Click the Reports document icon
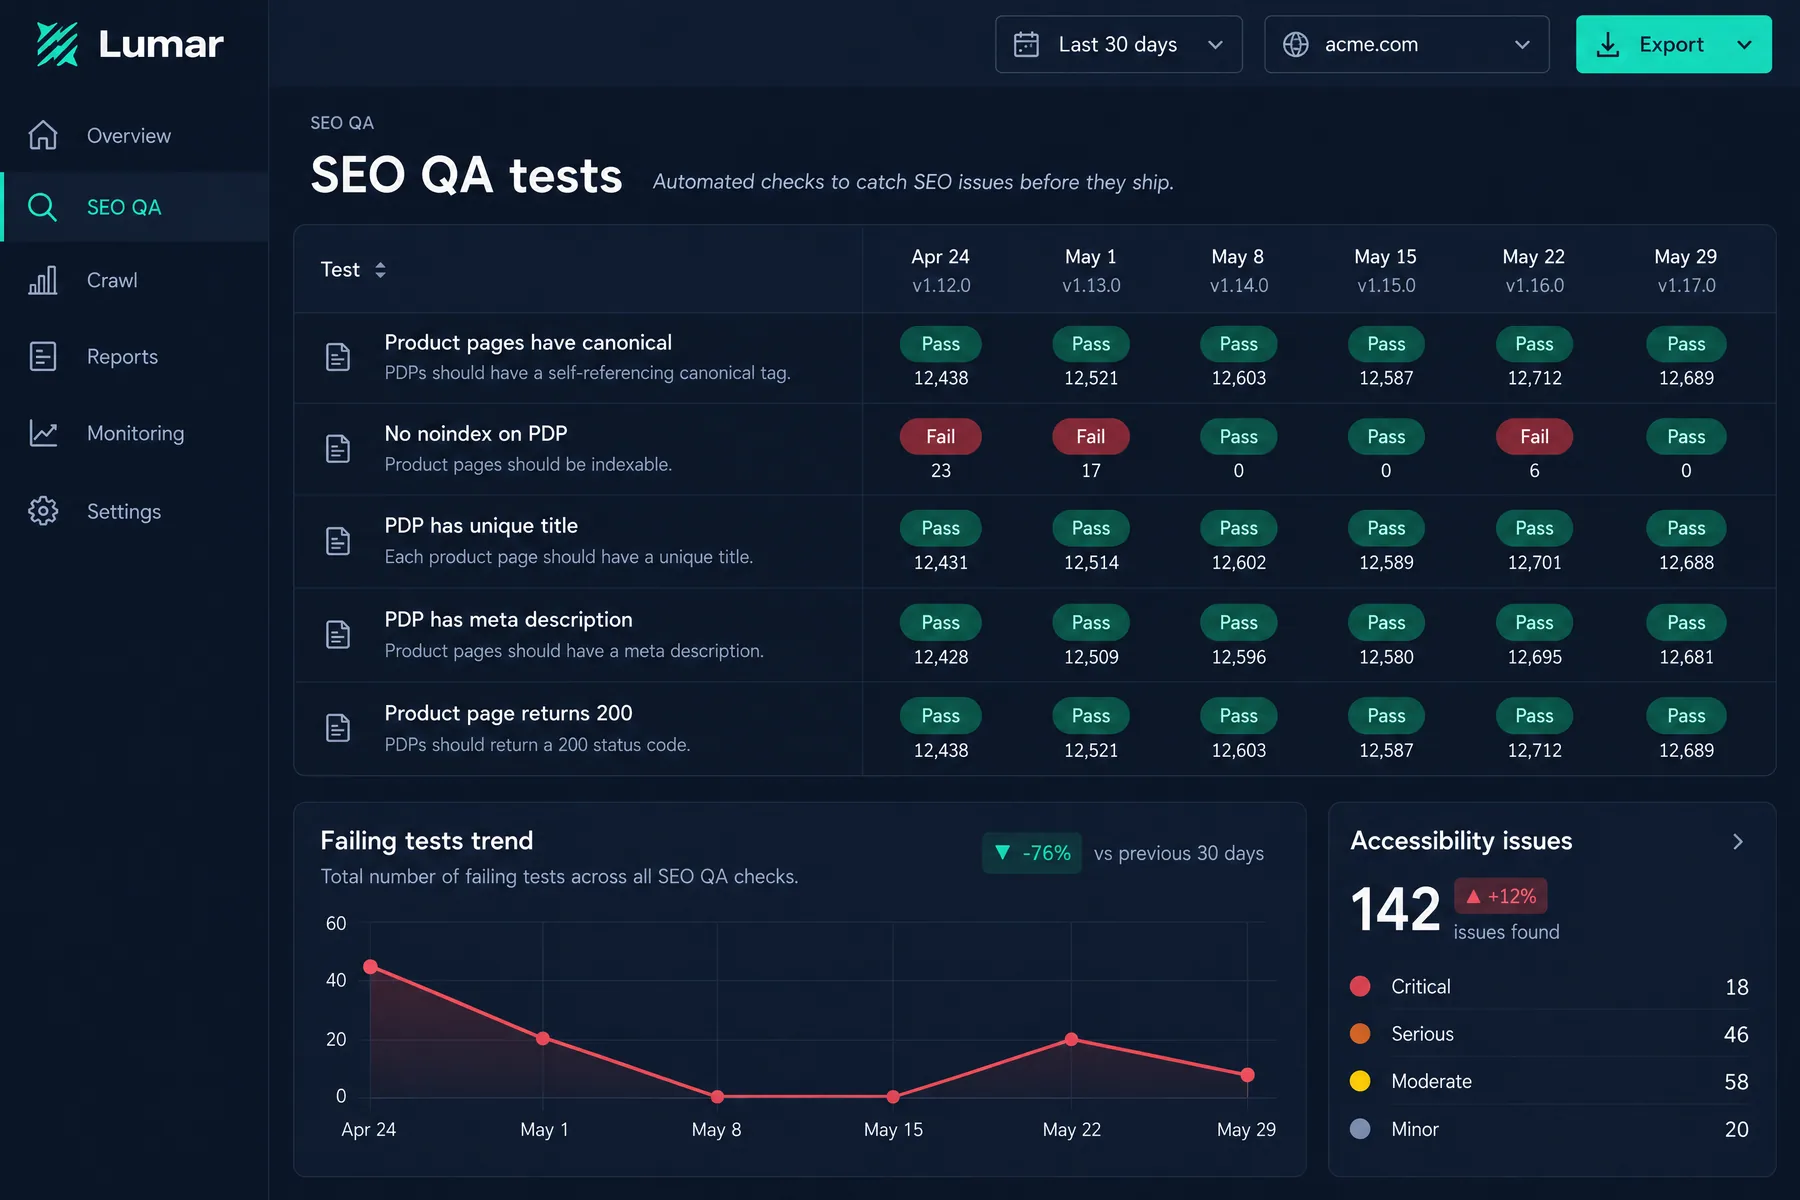This screenshot has width=1800, height=1200. [x=43, y=356]
